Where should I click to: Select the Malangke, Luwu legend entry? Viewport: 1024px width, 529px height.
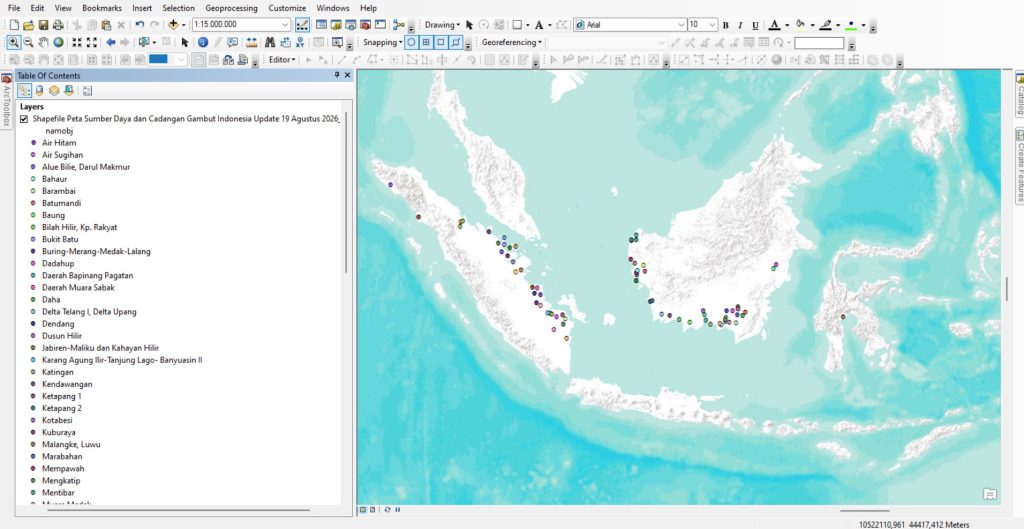(x=71, y=445)
